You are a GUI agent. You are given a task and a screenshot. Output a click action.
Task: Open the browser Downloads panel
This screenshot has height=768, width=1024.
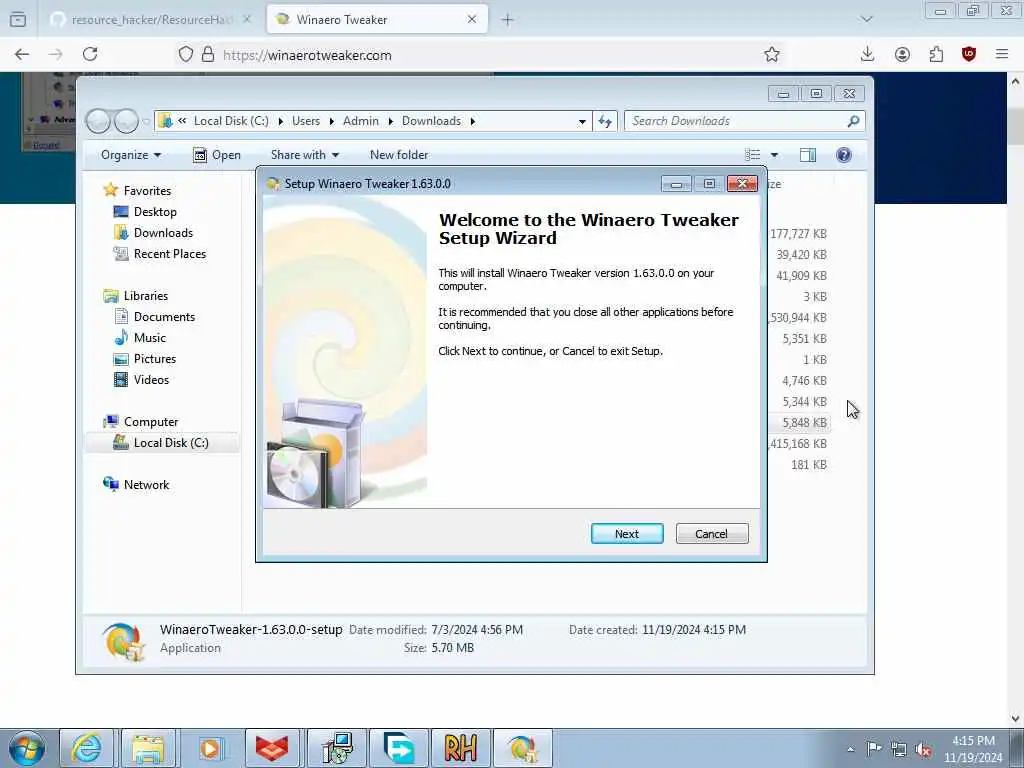tap(867, 54)
